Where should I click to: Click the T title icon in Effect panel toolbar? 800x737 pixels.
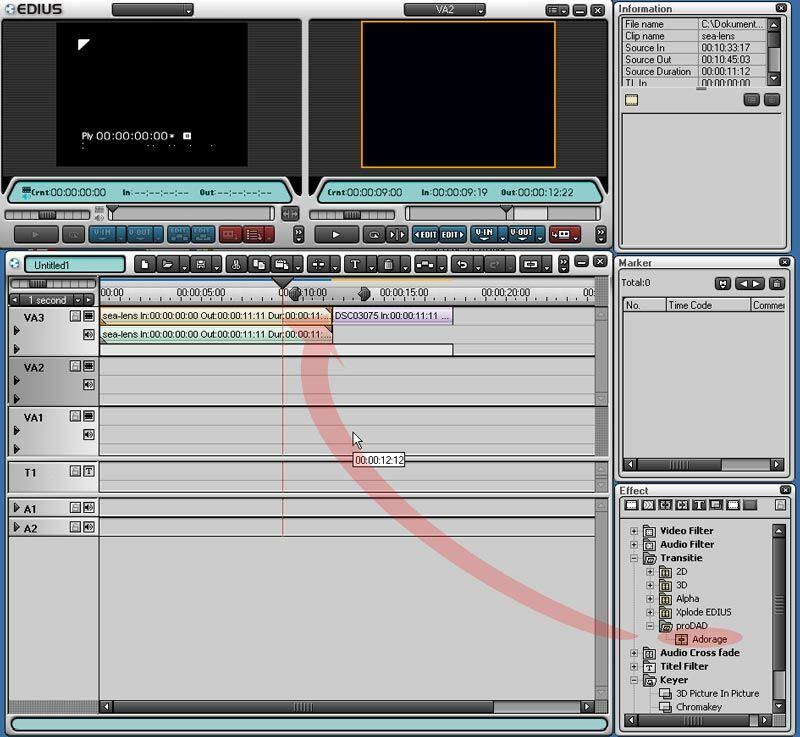tap(699, 505)
